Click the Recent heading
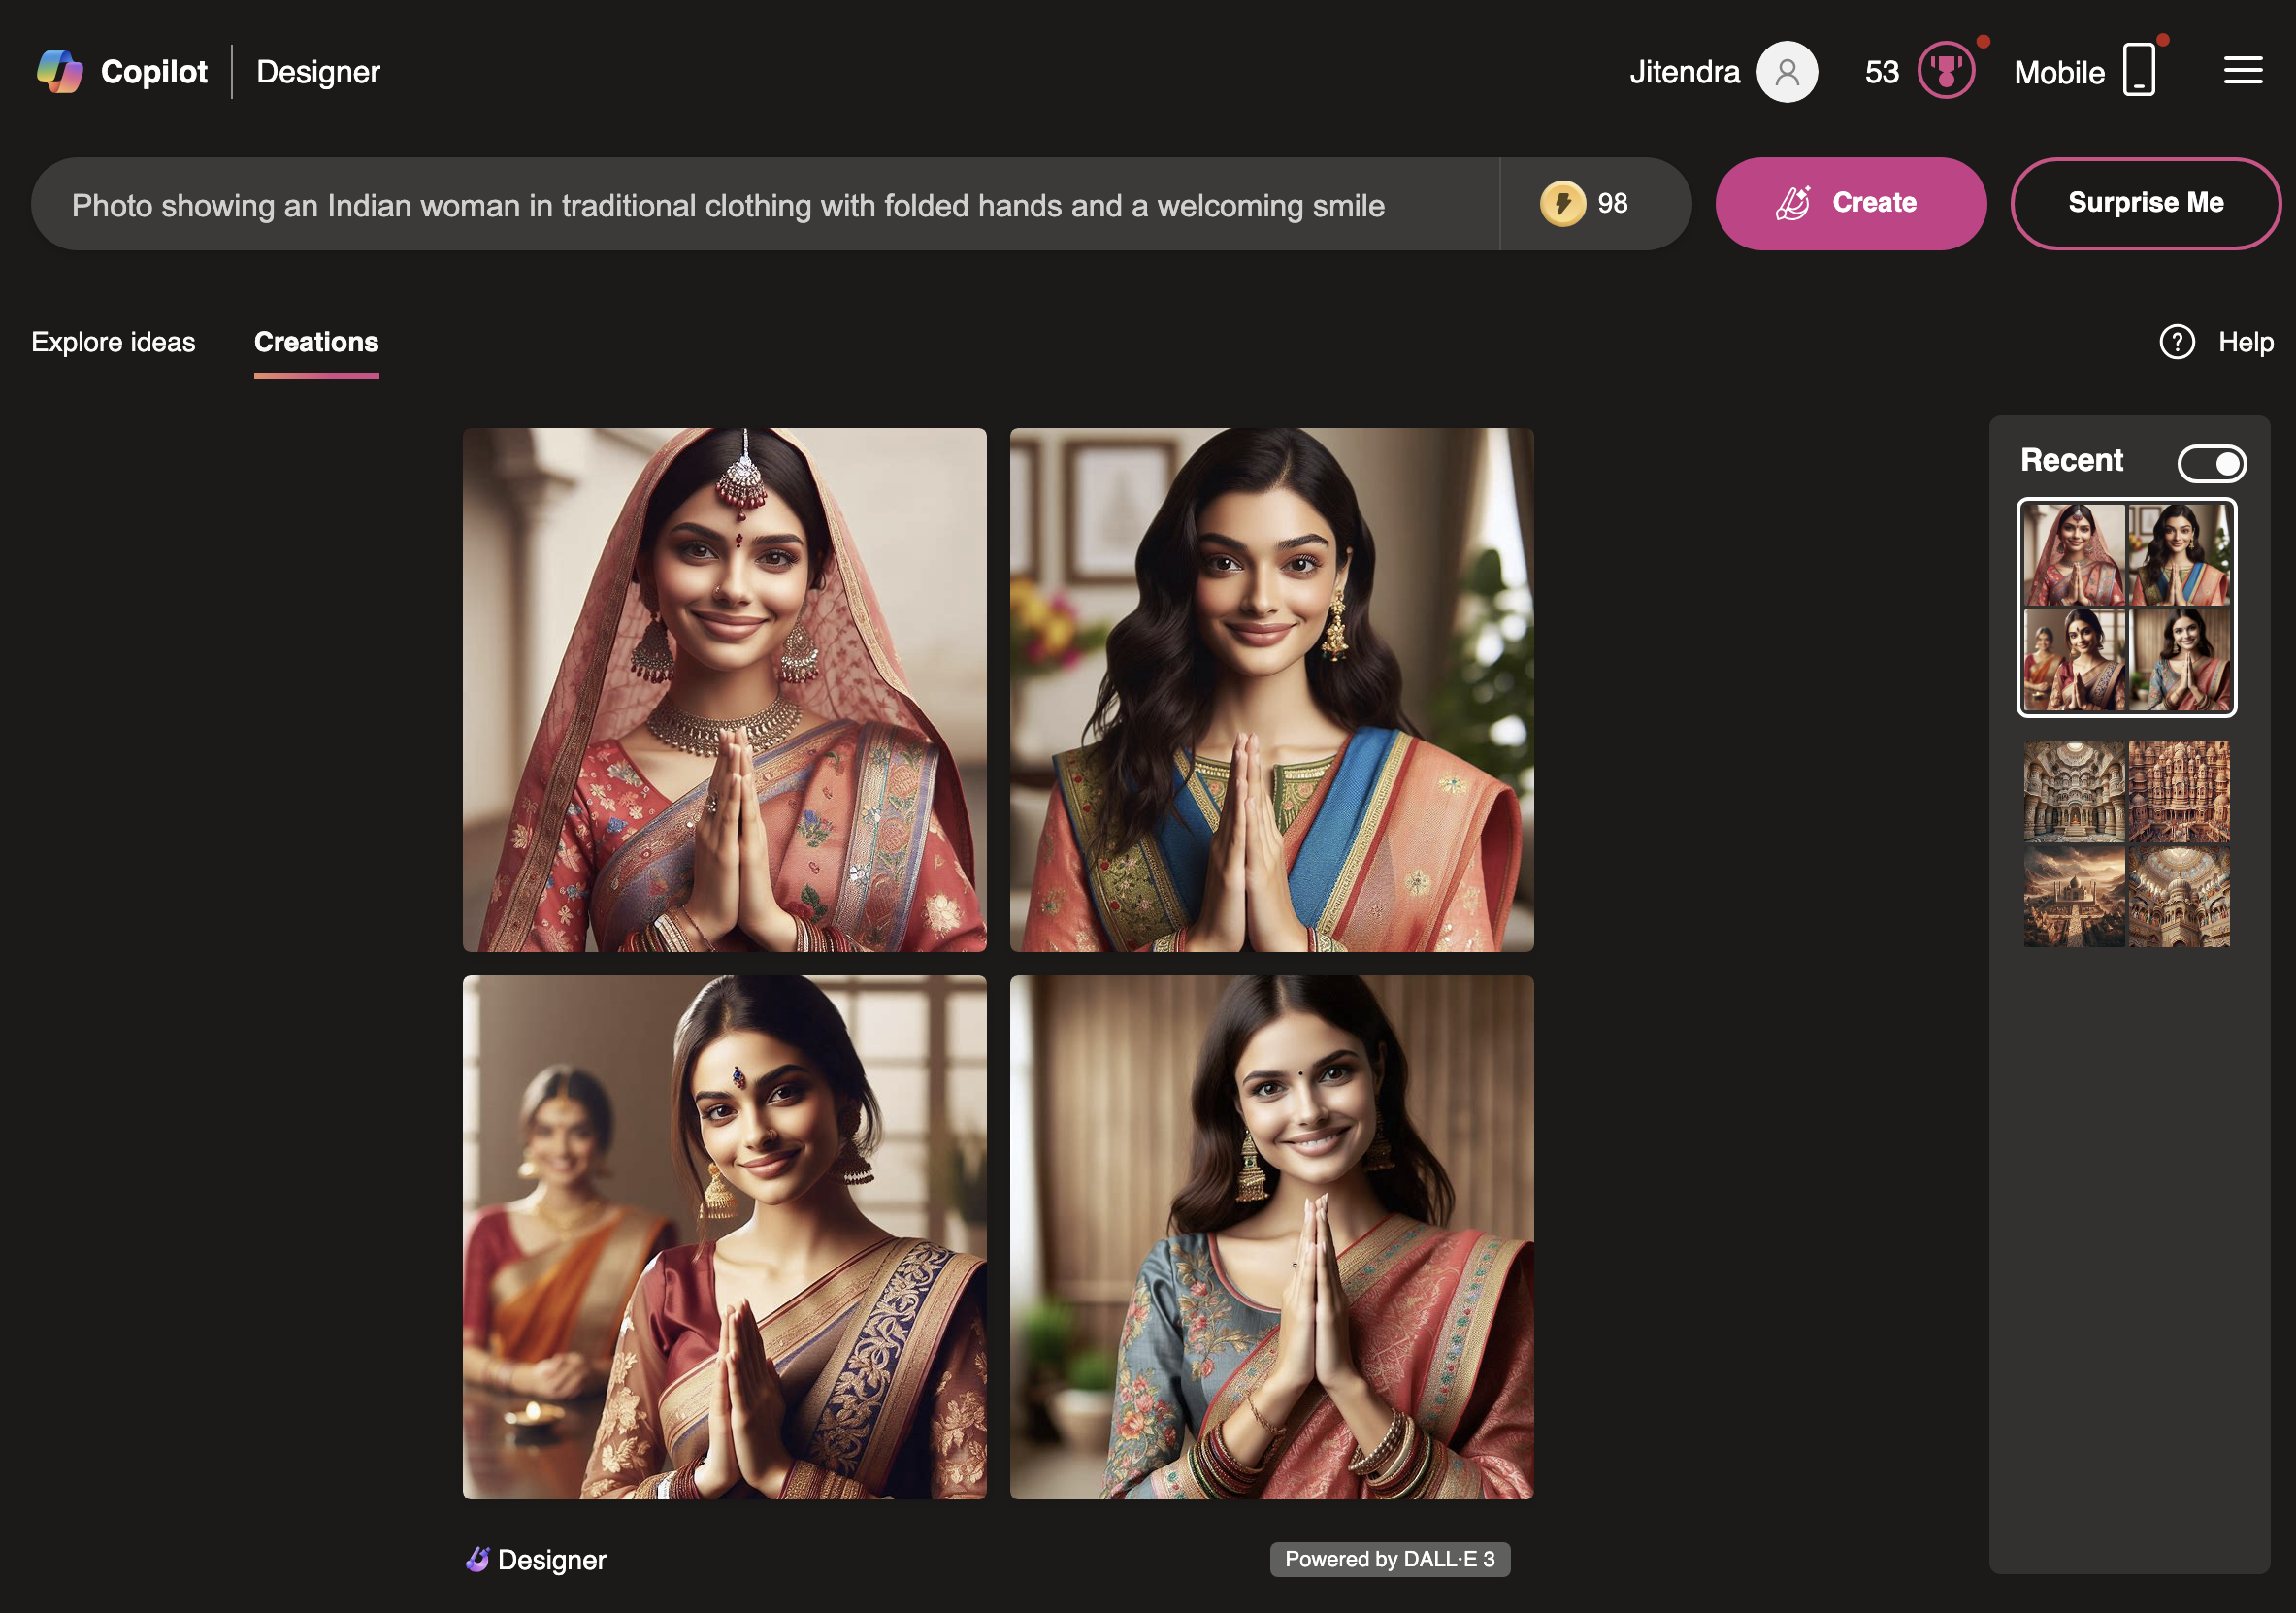This screenshot has width=2296, height=1613. 2071,460
